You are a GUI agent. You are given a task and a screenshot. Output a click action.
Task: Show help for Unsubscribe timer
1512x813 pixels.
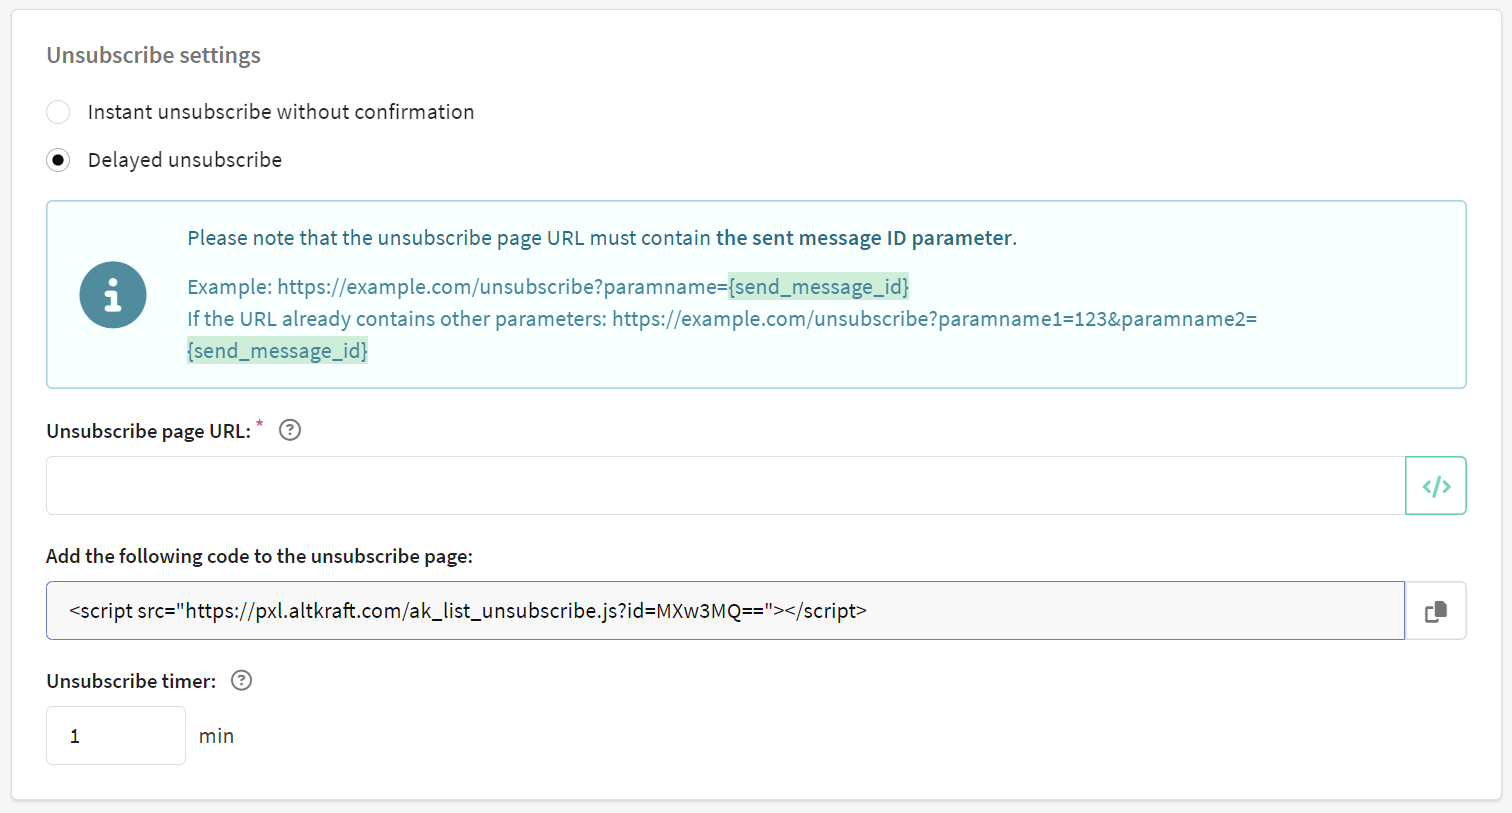pyautogui.click(x=241, y=680)
